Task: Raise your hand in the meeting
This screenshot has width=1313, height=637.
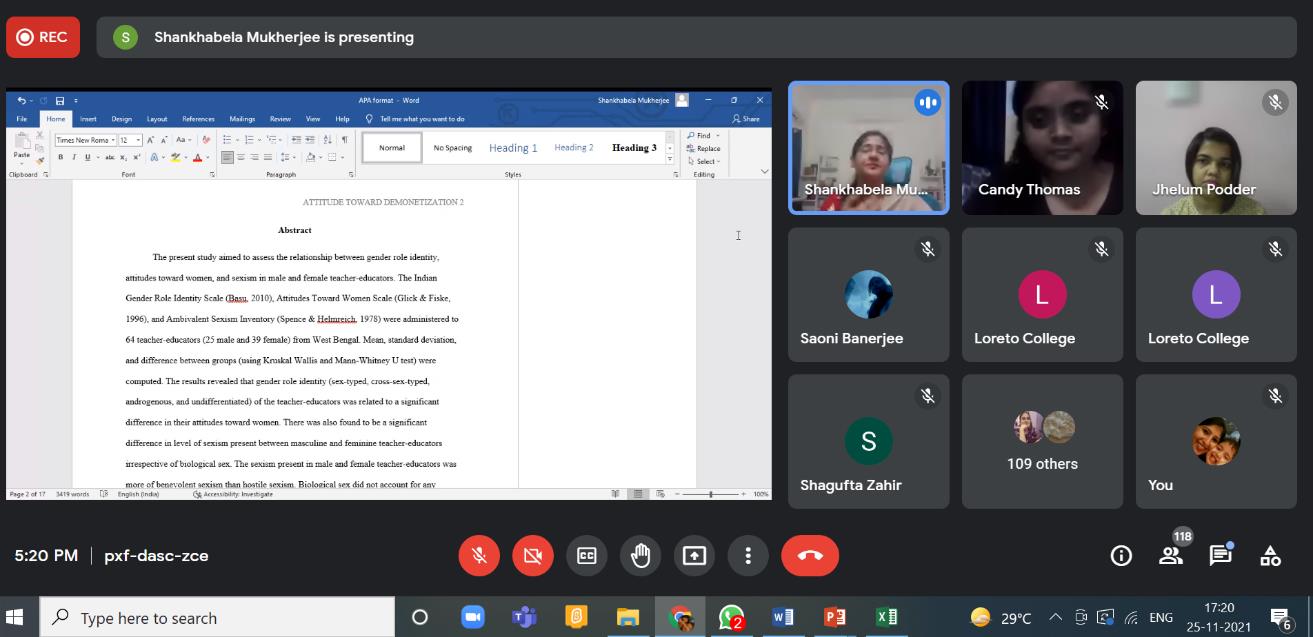Action: [x=641, y=556]
